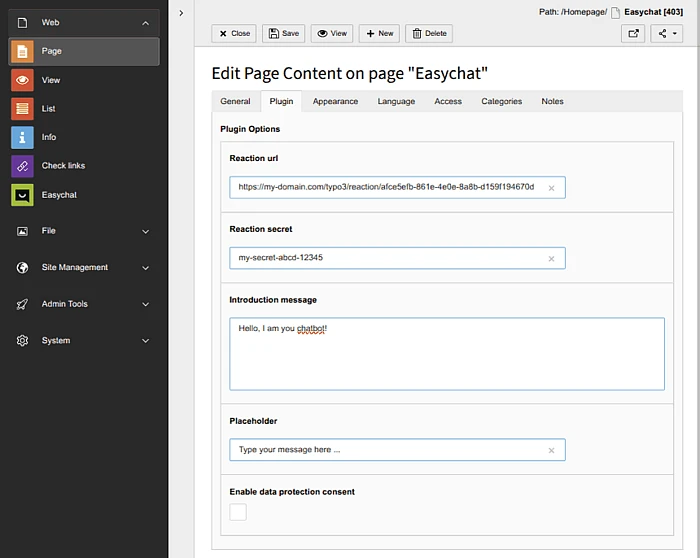This screenshot has width=700, height=558.
Task: Click the Path /Homepage/ text
Action: point(573,12)
